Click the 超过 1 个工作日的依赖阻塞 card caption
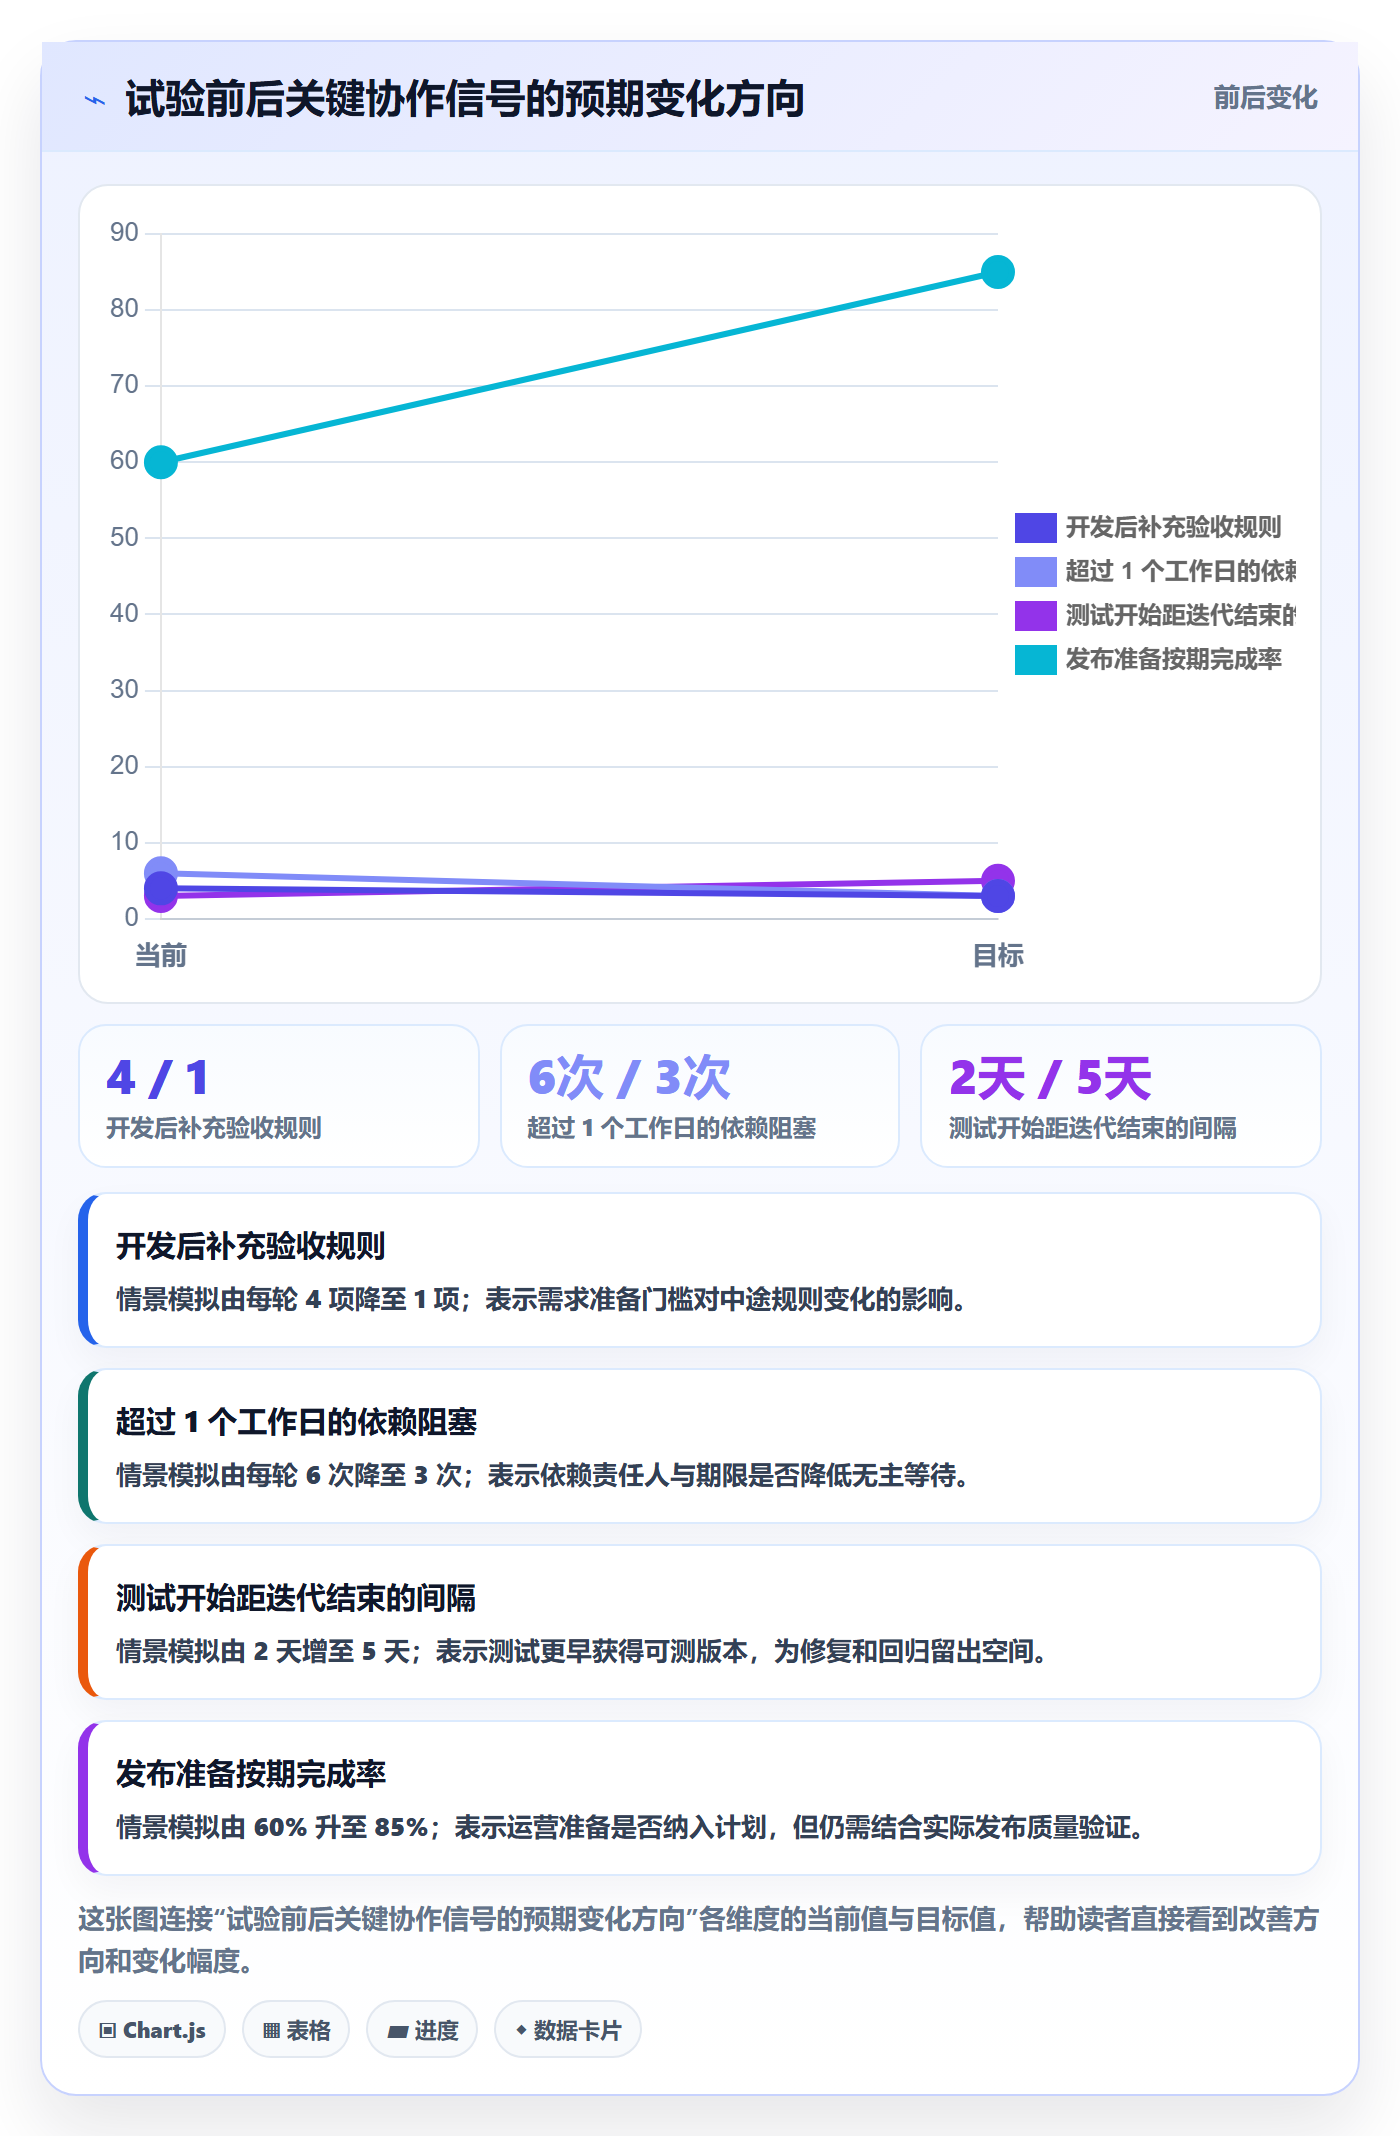This screenshot has height=2136, width=1400. tap(672, 1128)
